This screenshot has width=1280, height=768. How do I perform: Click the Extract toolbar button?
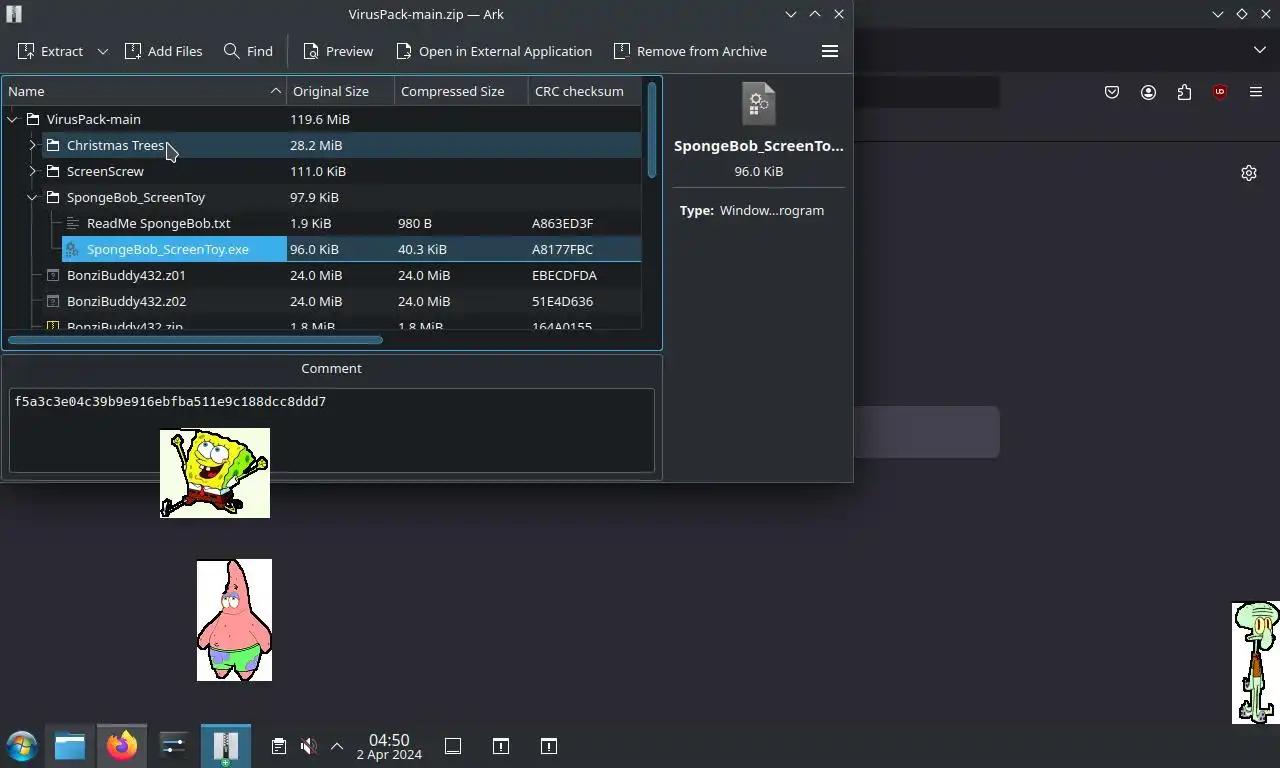(x=49, y=51)
